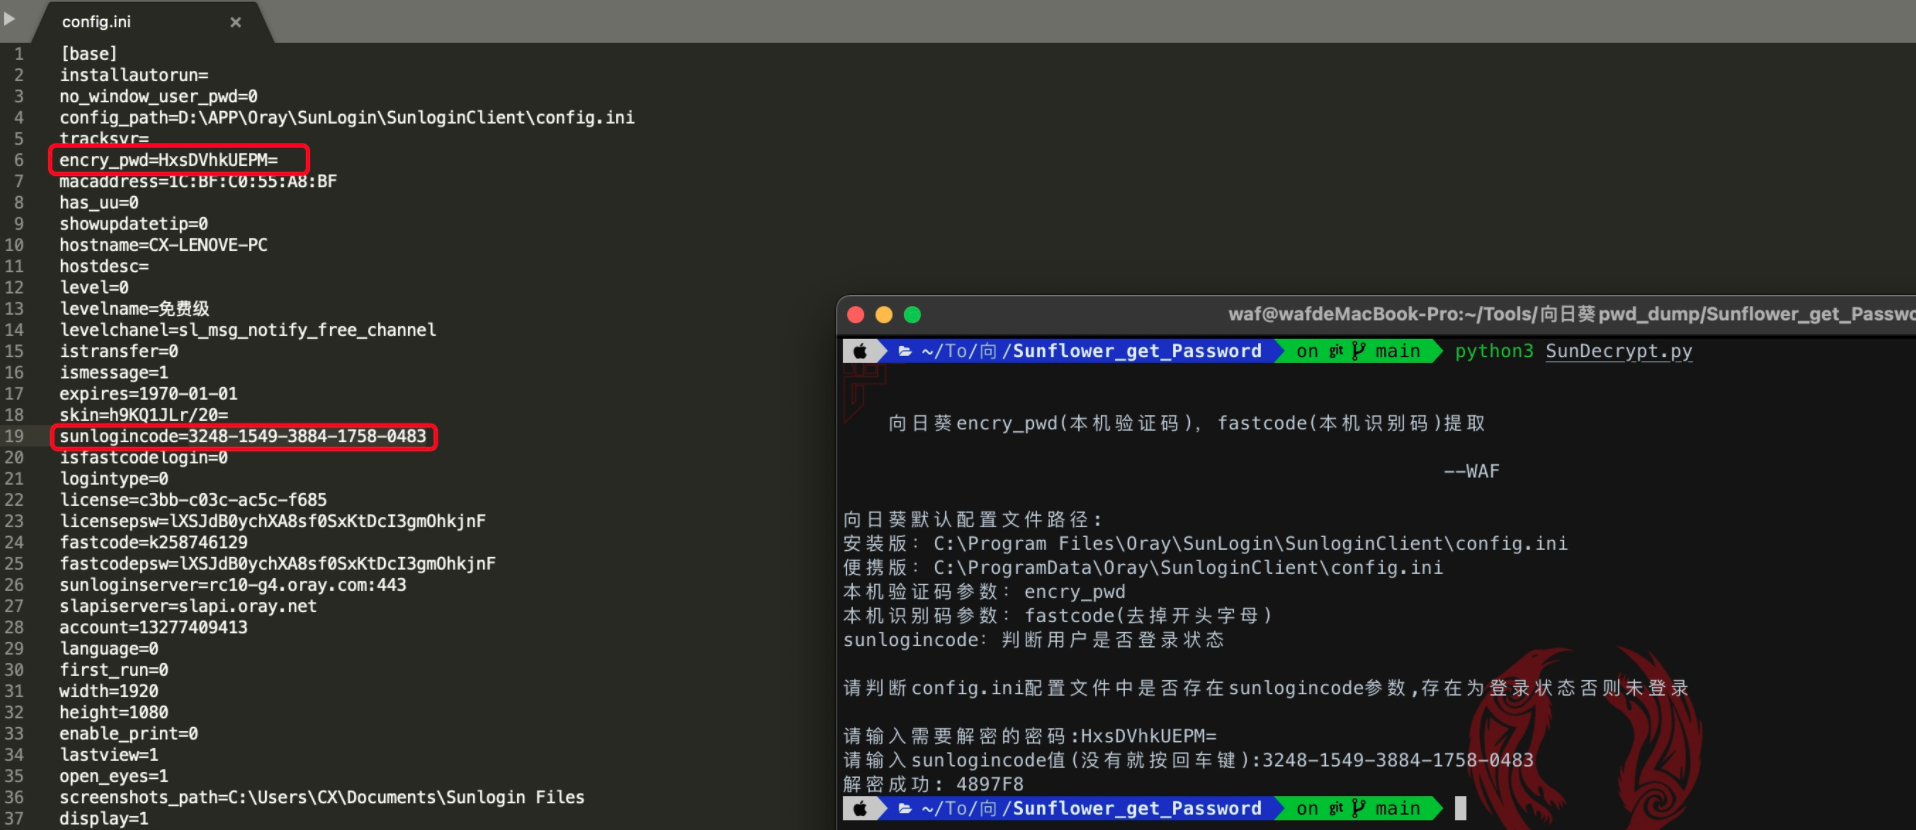Click the 请输入sunlogincode值 input line in terminal

pyautogui.click(x=1188, y=760)
